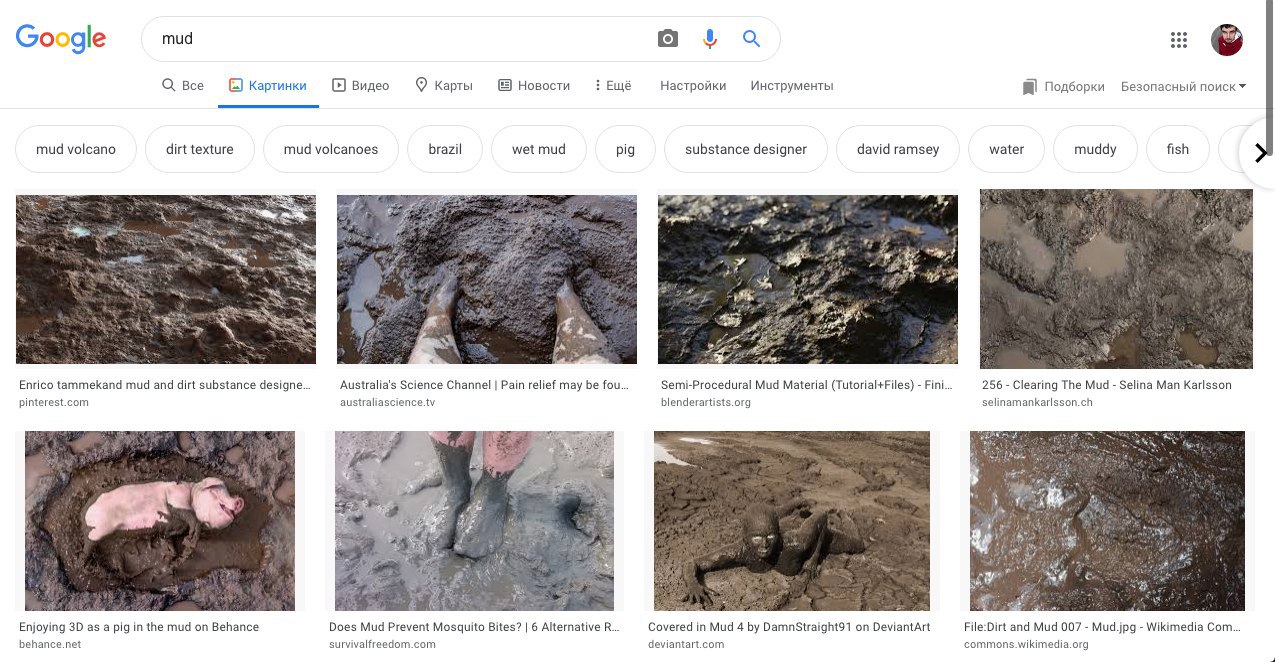Select the david ramsey chip
Viewport: 1275px width, 662px height.
898,149
